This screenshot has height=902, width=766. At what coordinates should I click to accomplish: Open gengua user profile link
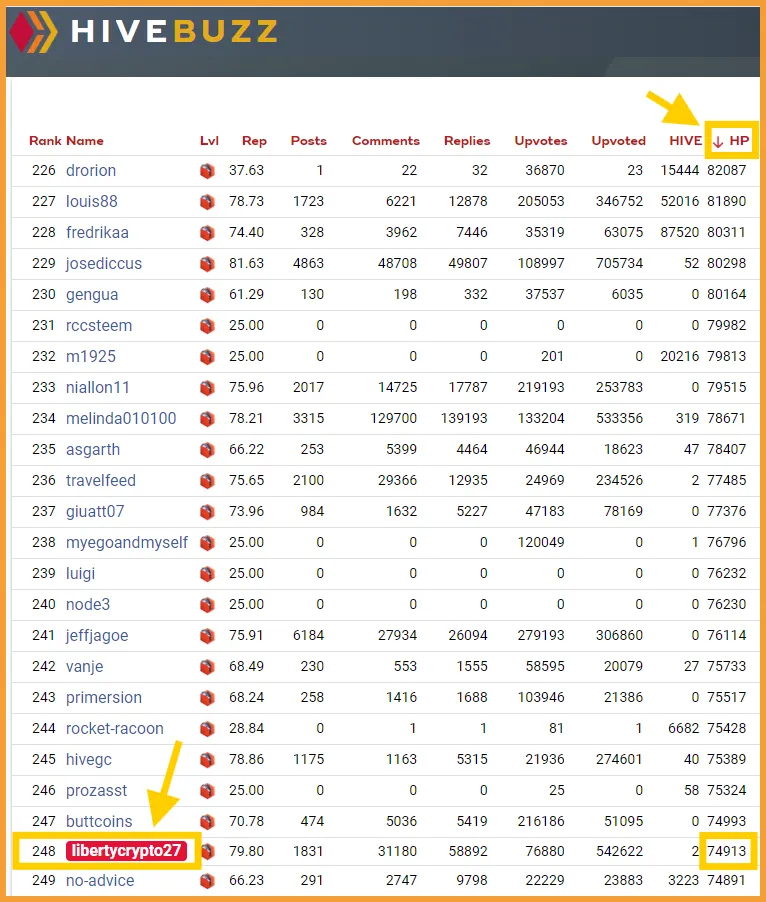[x=92, y=295]
